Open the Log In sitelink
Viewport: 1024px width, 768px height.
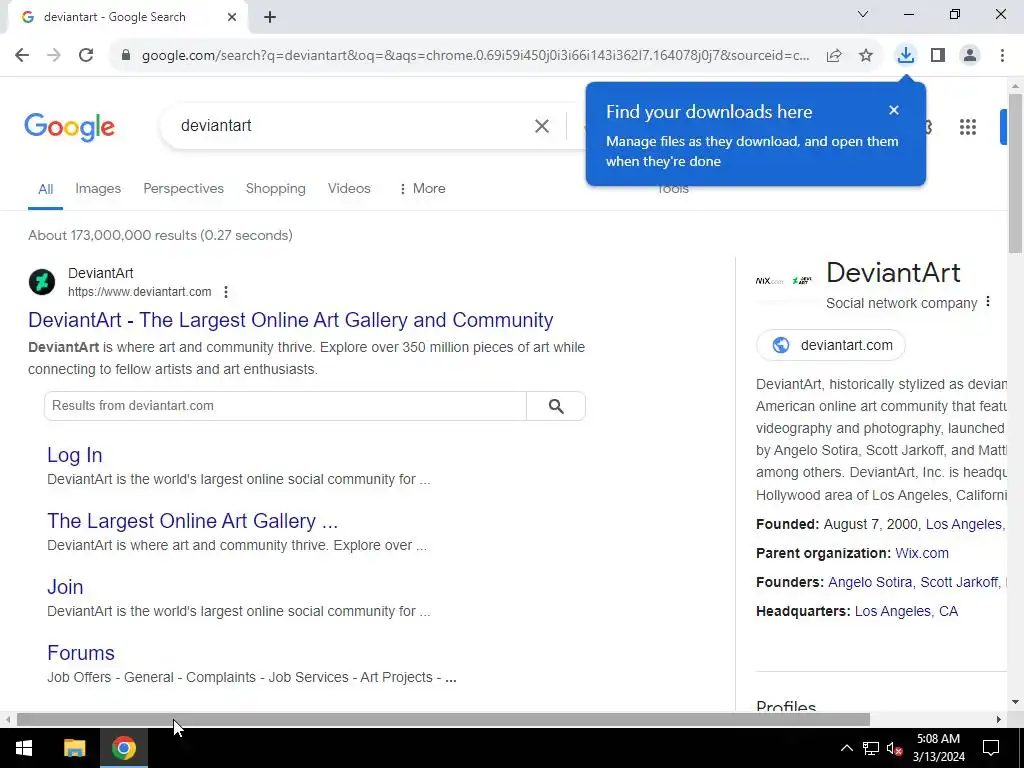[74, 455]
